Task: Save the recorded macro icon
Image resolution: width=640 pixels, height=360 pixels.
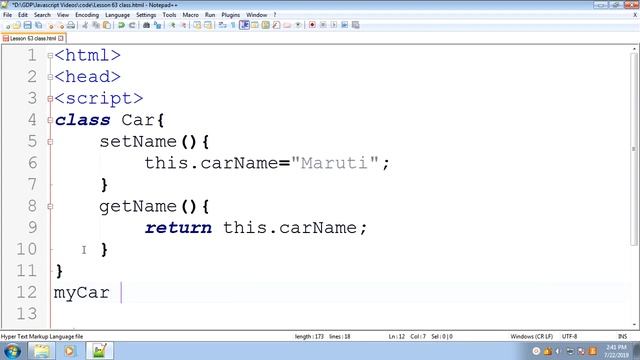Action: (356, 25)
